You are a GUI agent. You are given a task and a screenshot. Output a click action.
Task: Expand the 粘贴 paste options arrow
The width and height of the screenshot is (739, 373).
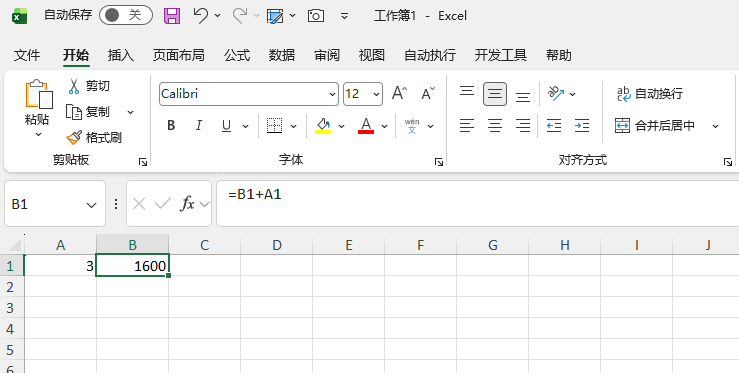point(38,134)
